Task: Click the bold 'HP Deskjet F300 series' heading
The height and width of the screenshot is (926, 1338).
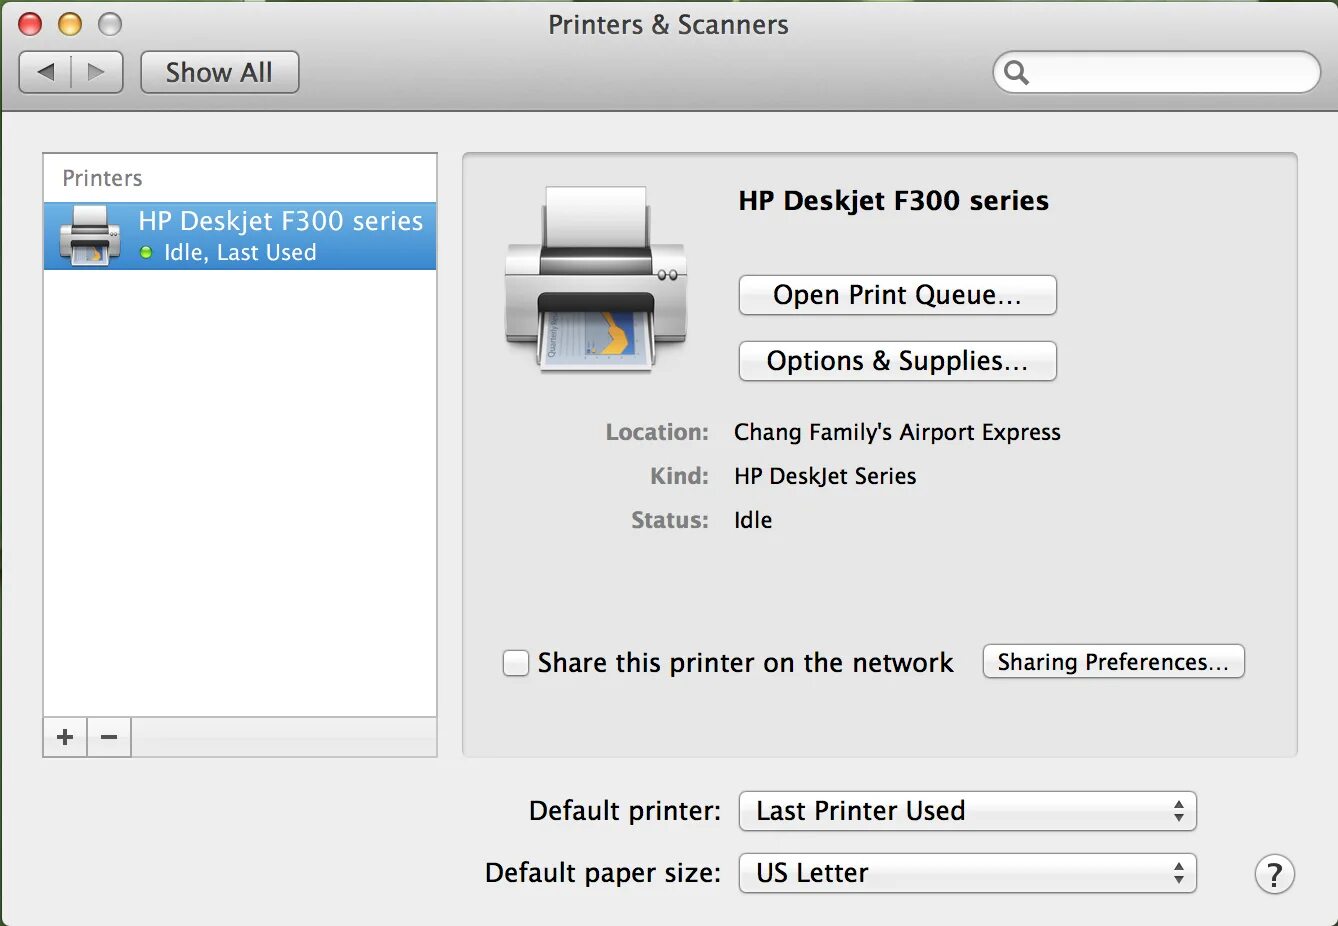Action: pyautogui.click(x=893, y=201)
